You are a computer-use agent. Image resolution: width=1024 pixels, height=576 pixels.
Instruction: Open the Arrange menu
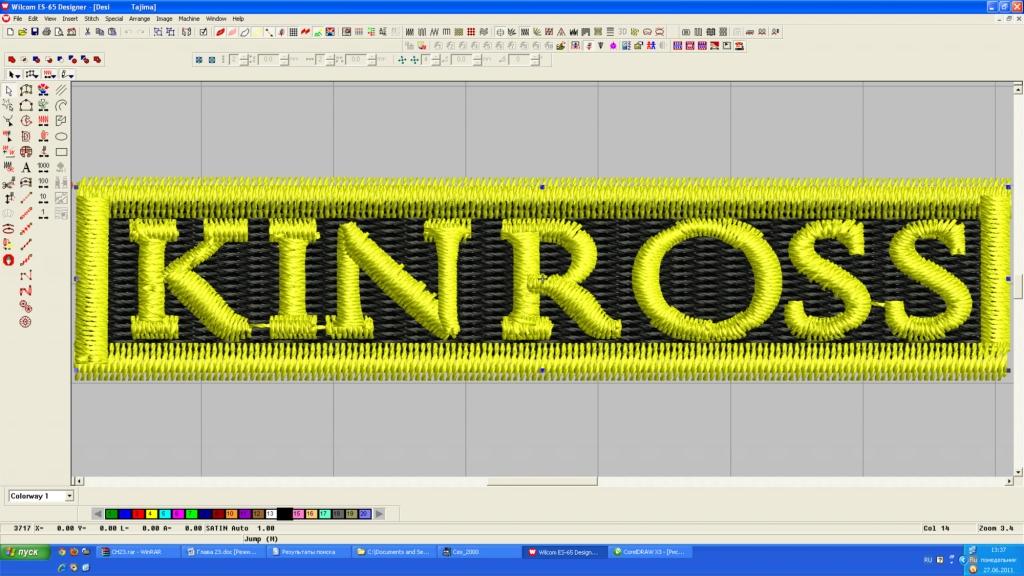click(x=139, y=19)
